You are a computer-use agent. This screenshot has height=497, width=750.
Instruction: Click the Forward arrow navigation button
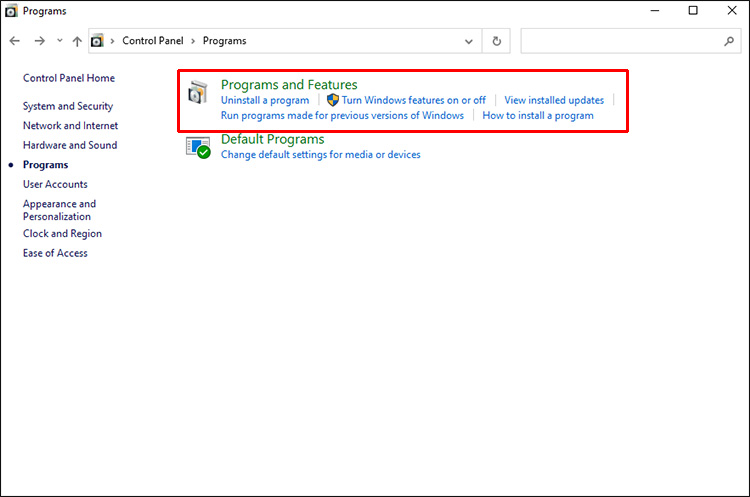point(40,41)
